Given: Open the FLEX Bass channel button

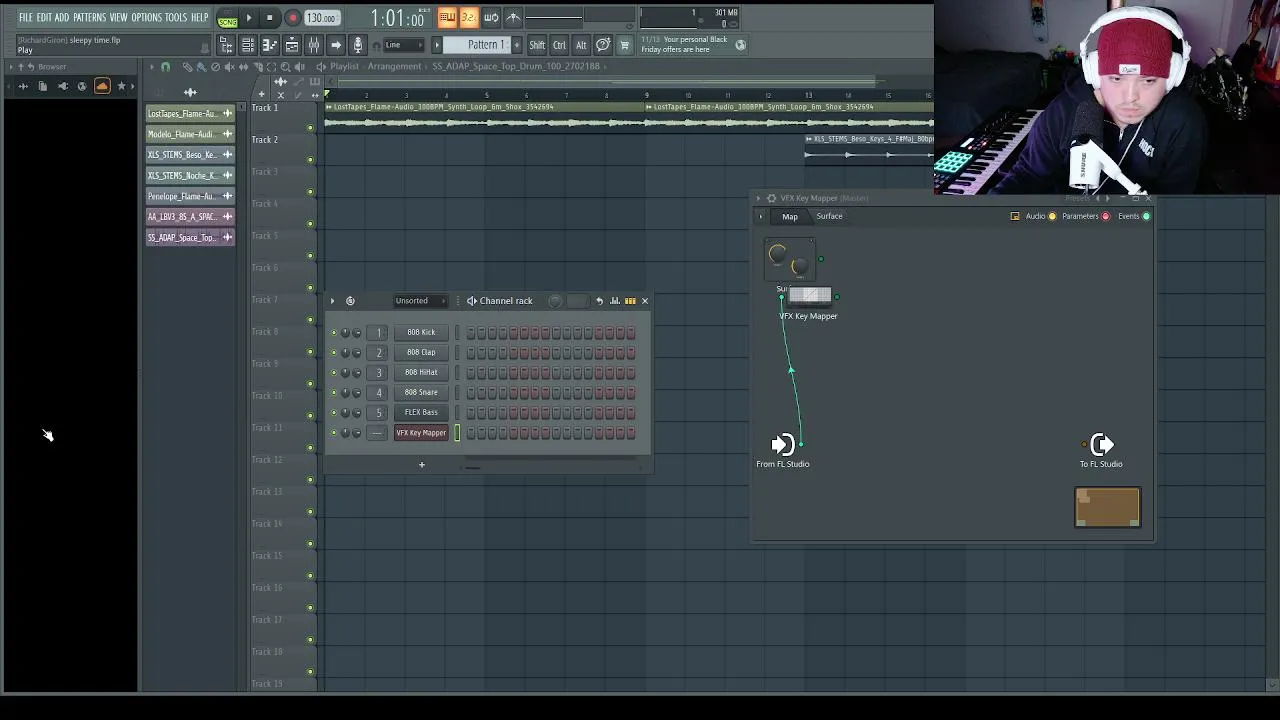Looking at the screenshot, I should pyautogui.click(x=421, y=412).
